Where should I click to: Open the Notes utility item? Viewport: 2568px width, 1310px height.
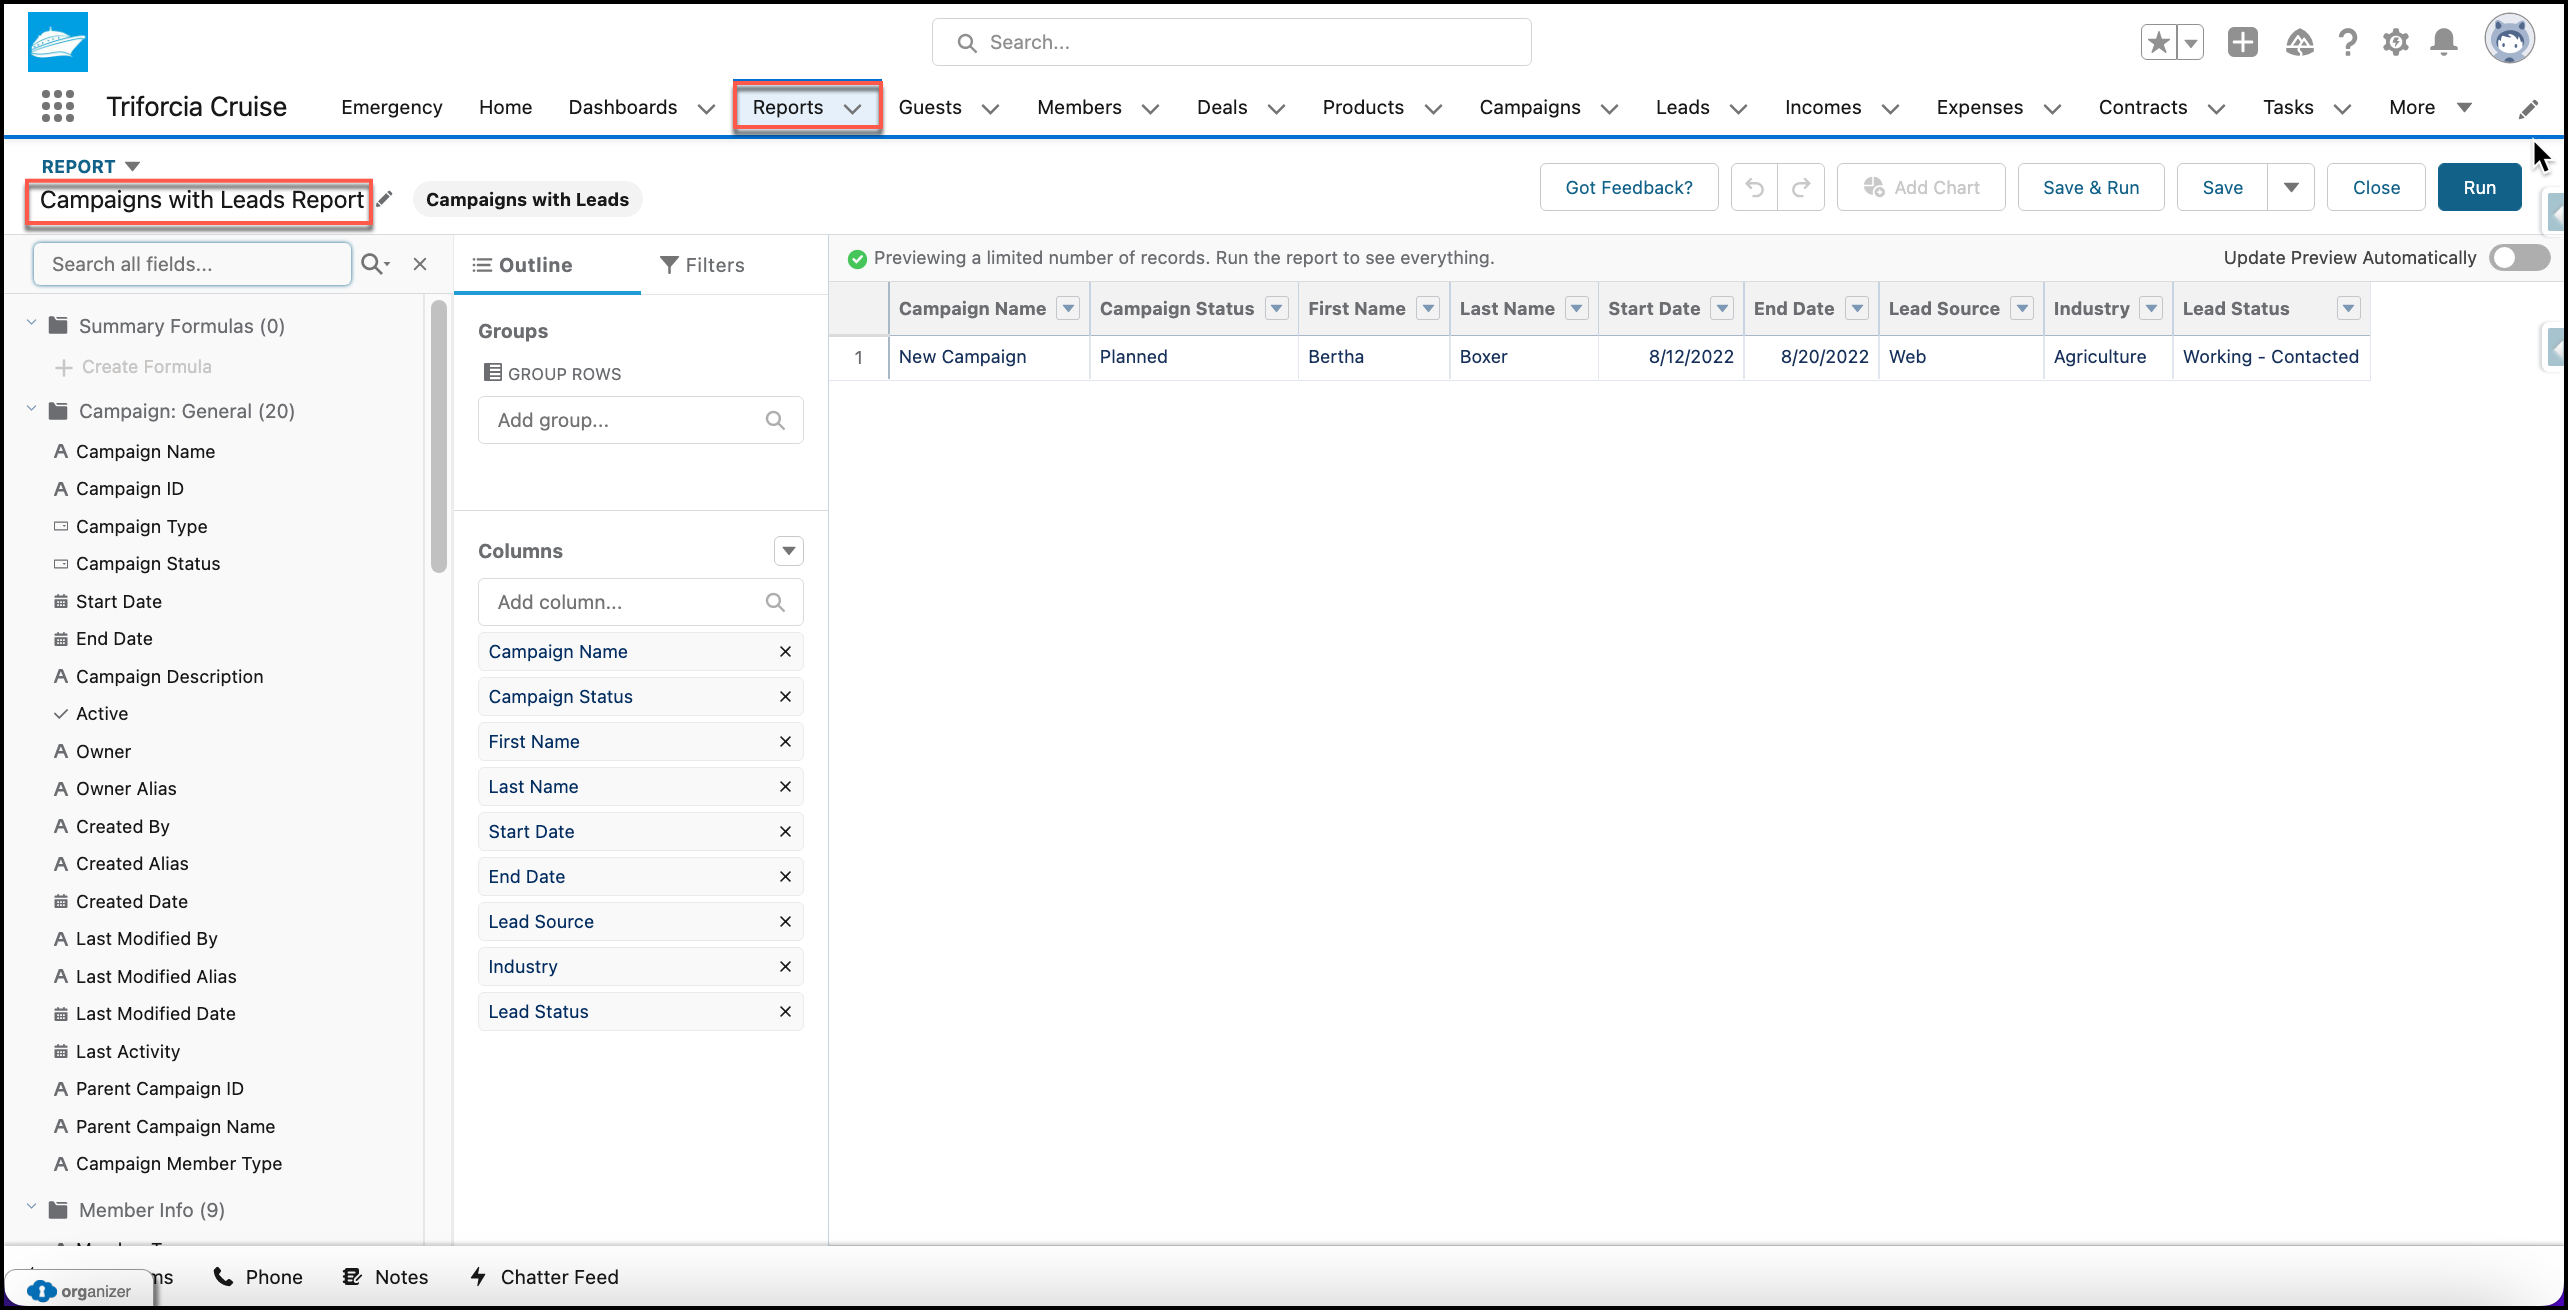pyautogui.click(x=385, y=1277)
